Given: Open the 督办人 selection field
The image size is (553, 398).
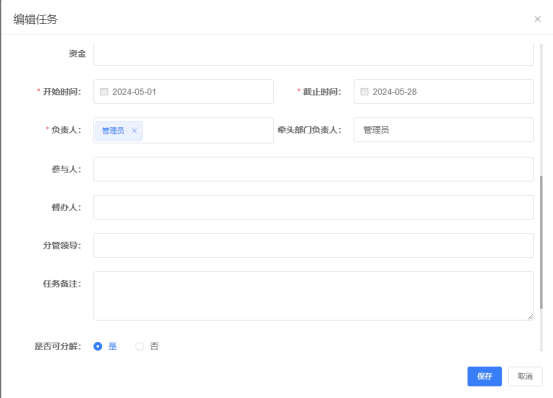Looking at the screenshot, I should pos(313,207).
